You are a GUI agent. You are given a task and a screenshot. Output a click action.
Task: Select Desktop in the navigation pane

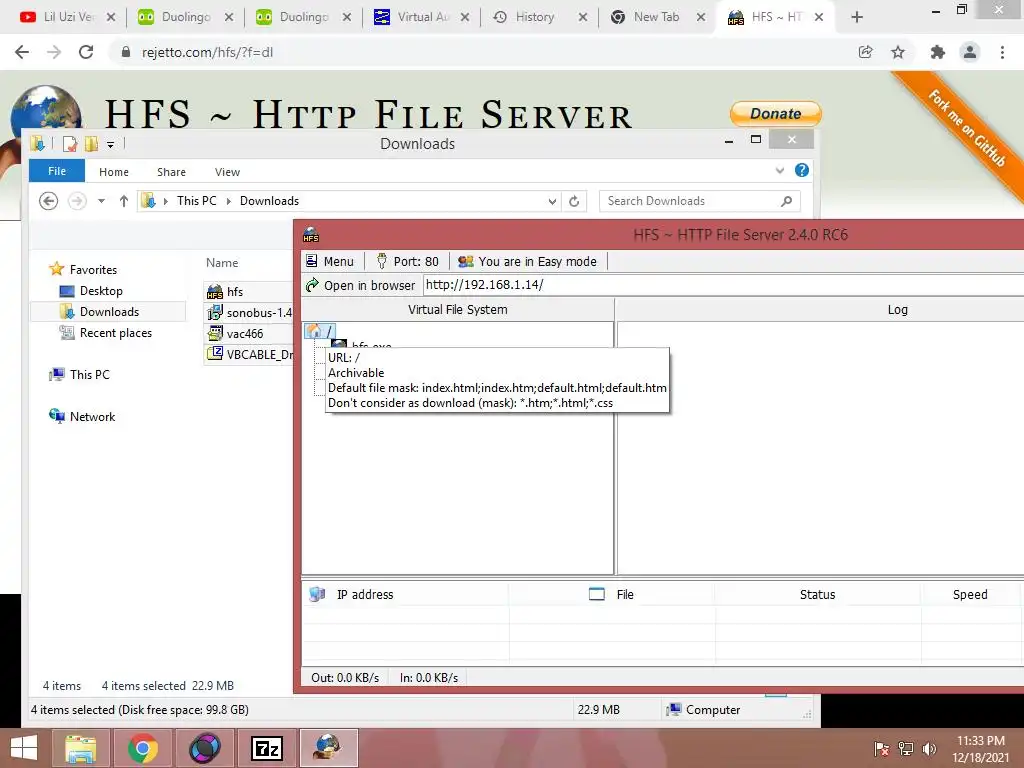[x=91, y=291]
